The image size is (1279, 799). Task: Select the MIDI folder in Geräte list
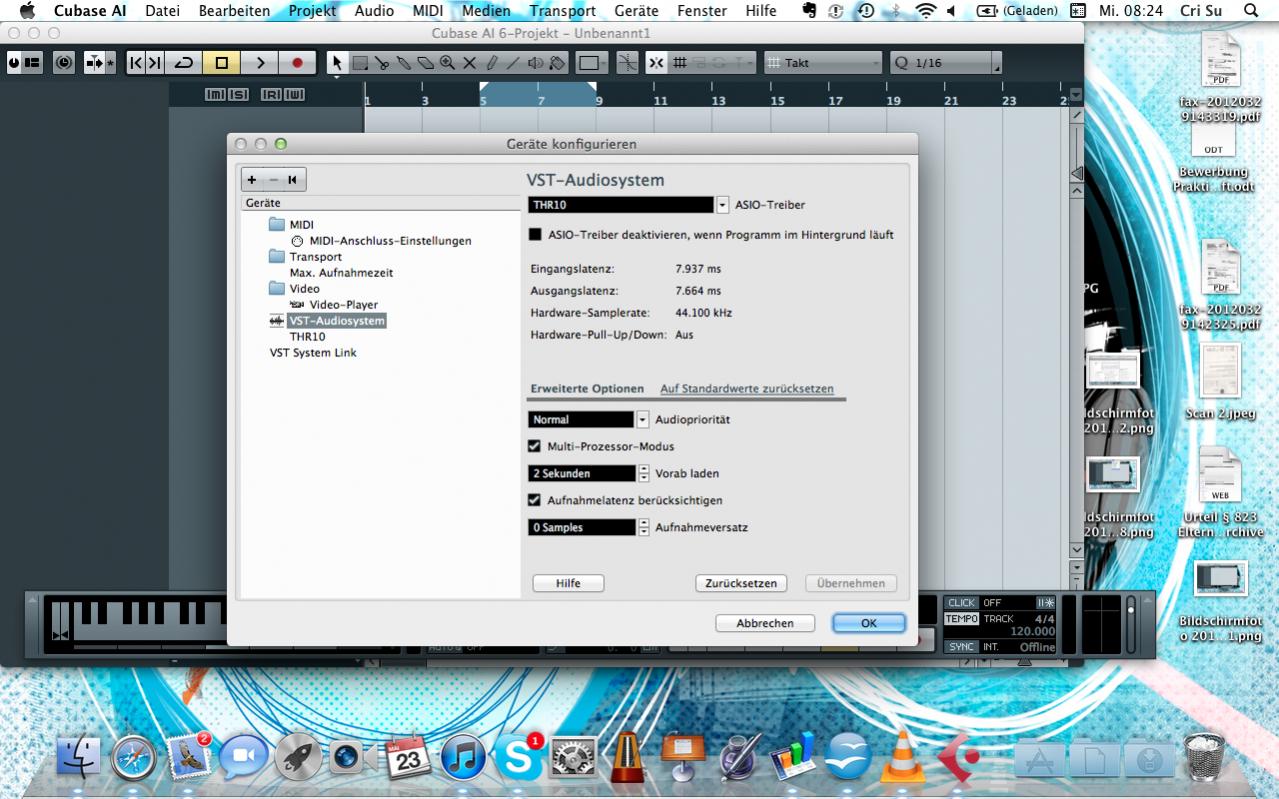[291, 225]
